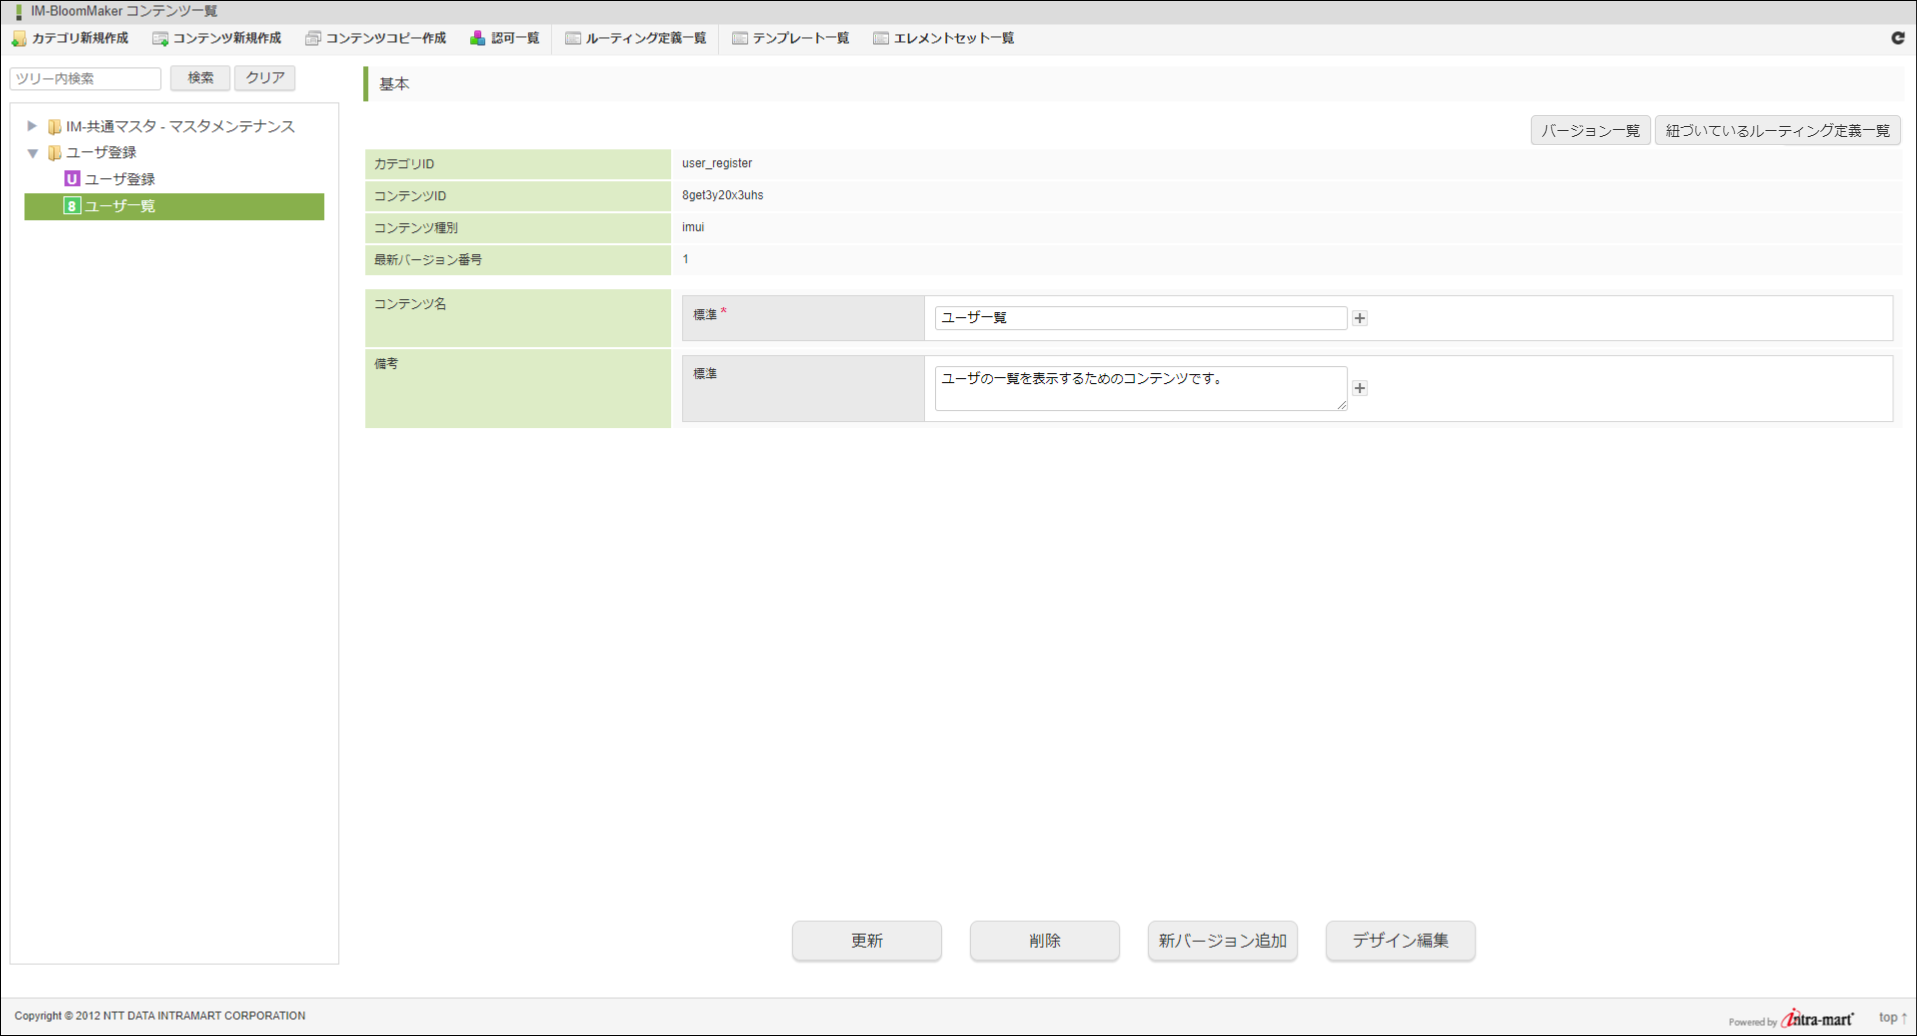
Task: Click the コンテンツ種別 row label
Action: pos(416,228)
